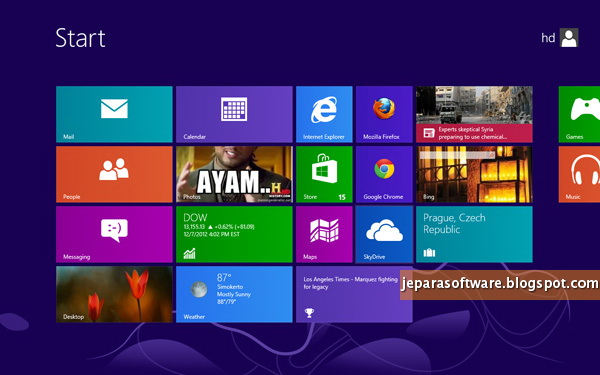Viewport: 600px width, 375px height.
Task: Open the Weather tile for Simokerto
Action: (x=234, y=294)
